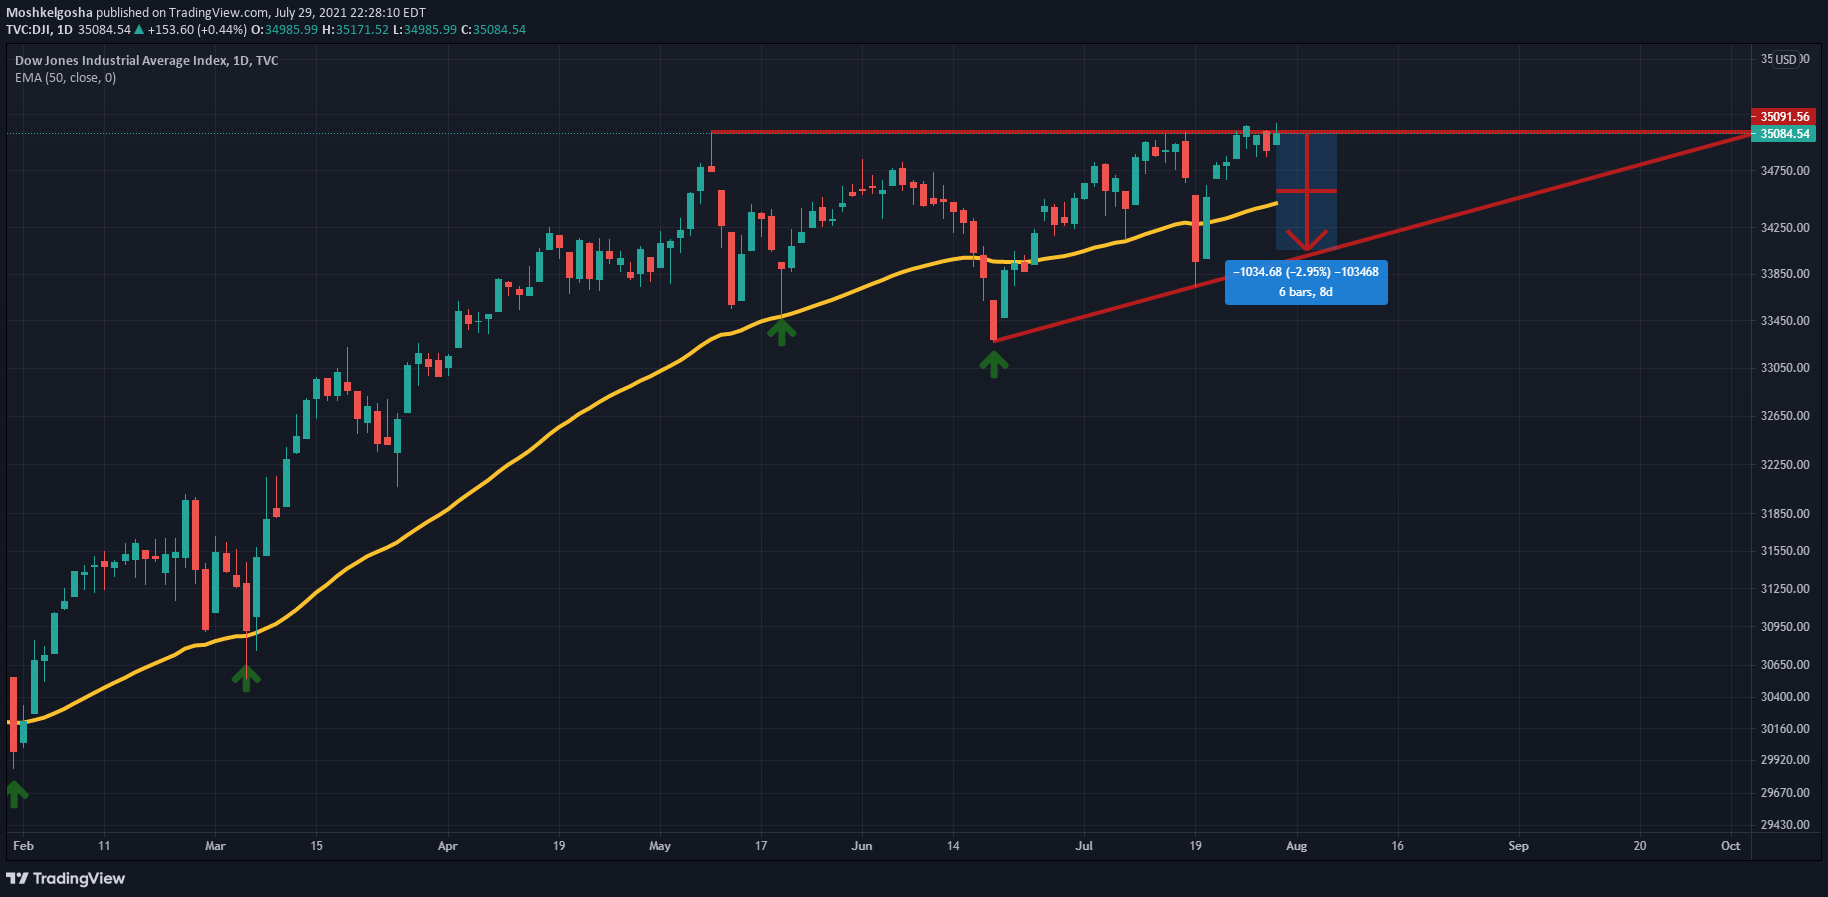Click the TradingView logo at bottom left
Screen dimensions: 1828x897
click(x=66, y=878)
